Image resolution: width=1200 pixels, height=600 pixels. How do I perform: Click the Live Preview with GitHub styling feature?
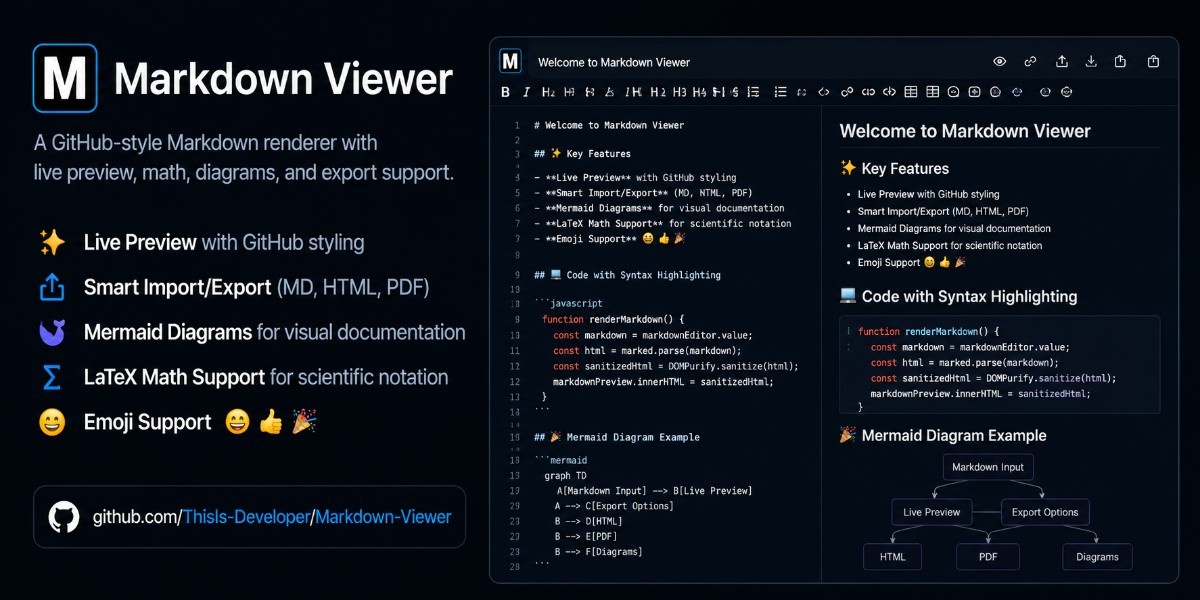tap(224, 242)
